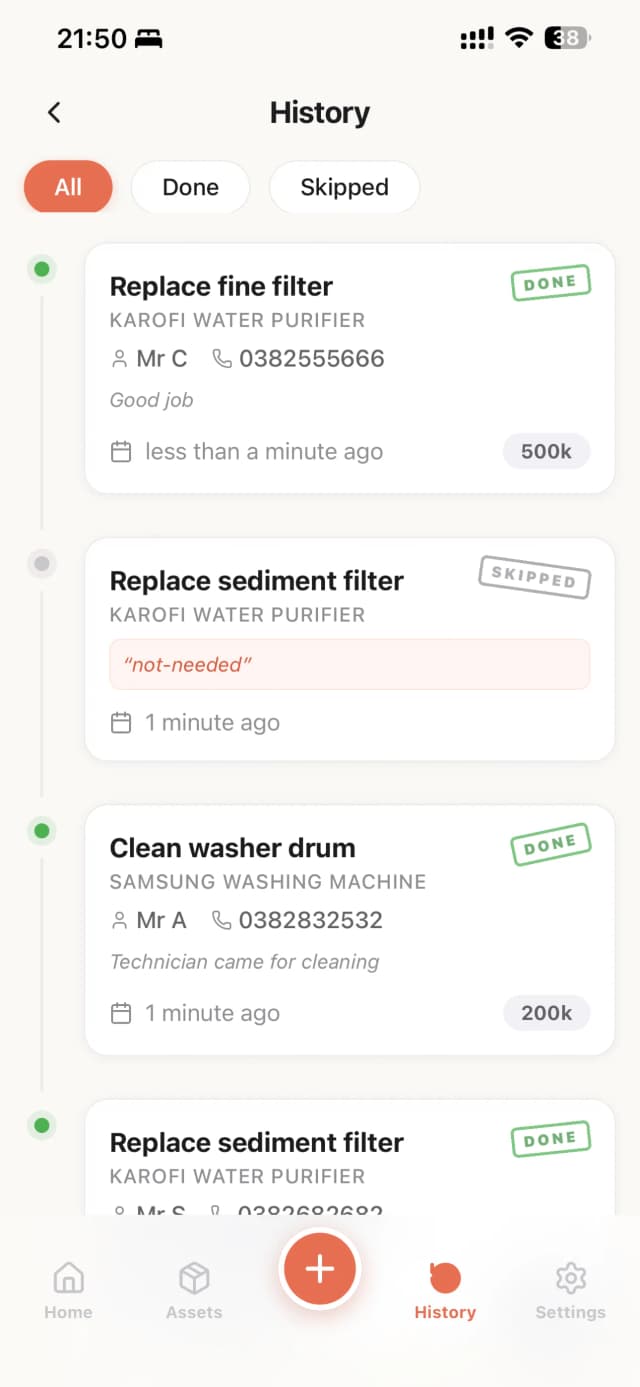
Task: Filter history by Done
Action: (x=190, y=187)
